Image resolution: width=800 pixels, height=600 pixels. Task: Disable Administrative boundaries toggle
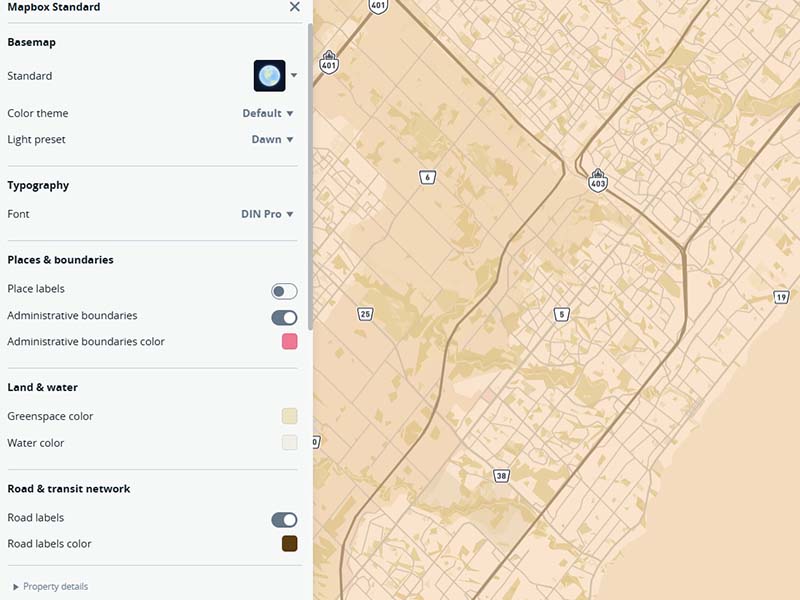[284, 317]
